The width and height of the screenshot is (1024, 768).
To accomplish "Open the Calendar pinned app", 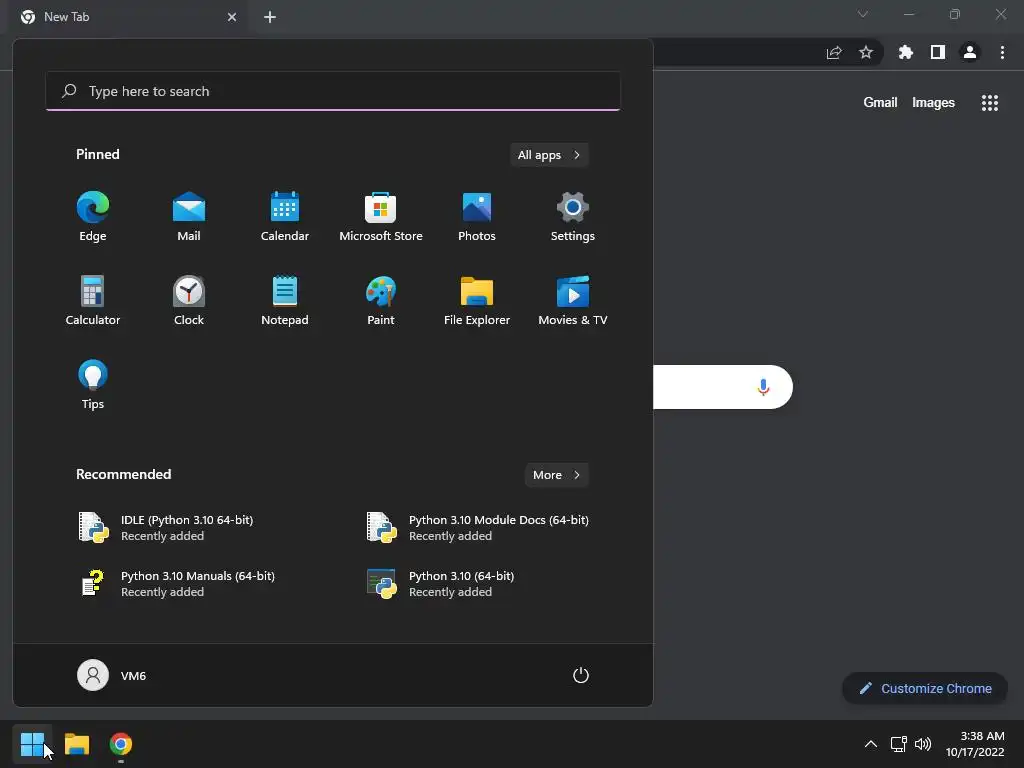I will click(x=285, y=217).
